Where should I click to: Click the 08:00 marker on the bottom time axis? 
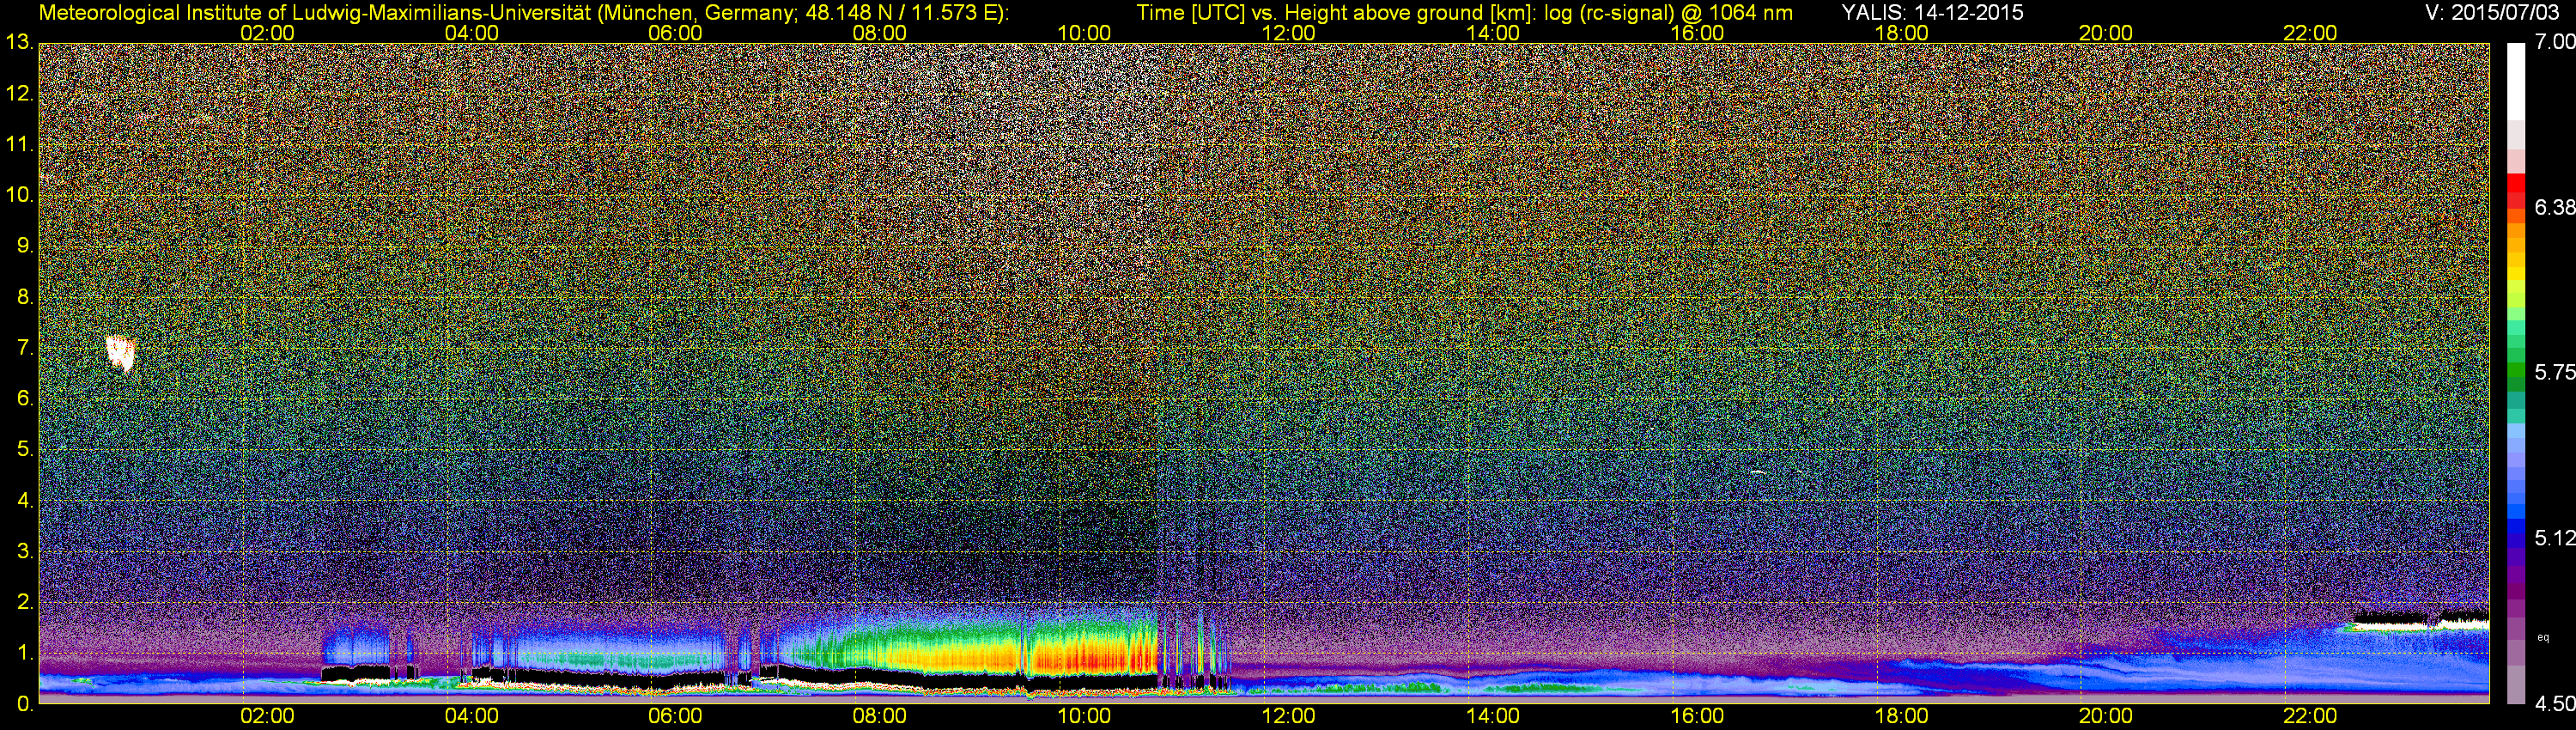tap(879, 716)
